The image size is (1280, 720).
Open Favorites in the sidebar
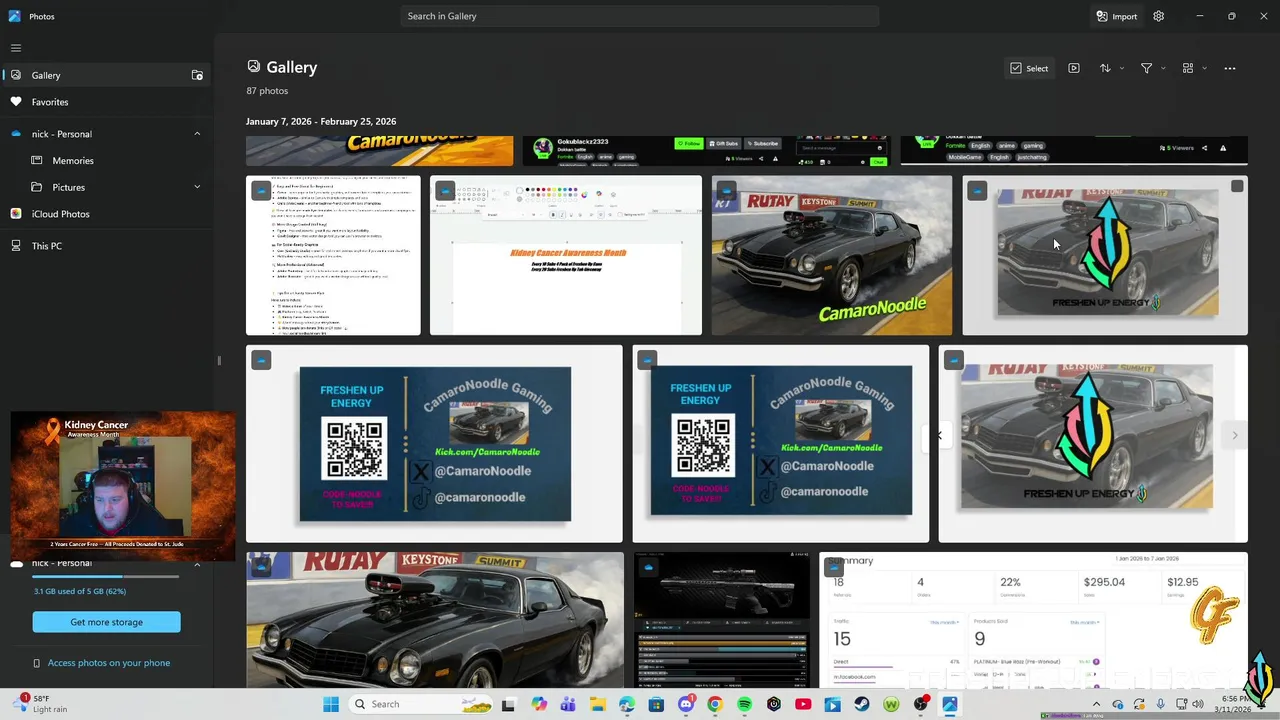(106, 102)
